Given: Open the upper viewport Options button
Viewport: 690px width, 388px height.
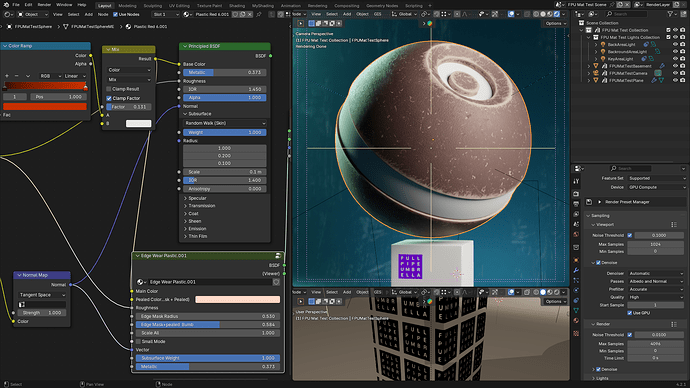Looking at the screenshot, I should pyautogui.click(x=554, y=23).
